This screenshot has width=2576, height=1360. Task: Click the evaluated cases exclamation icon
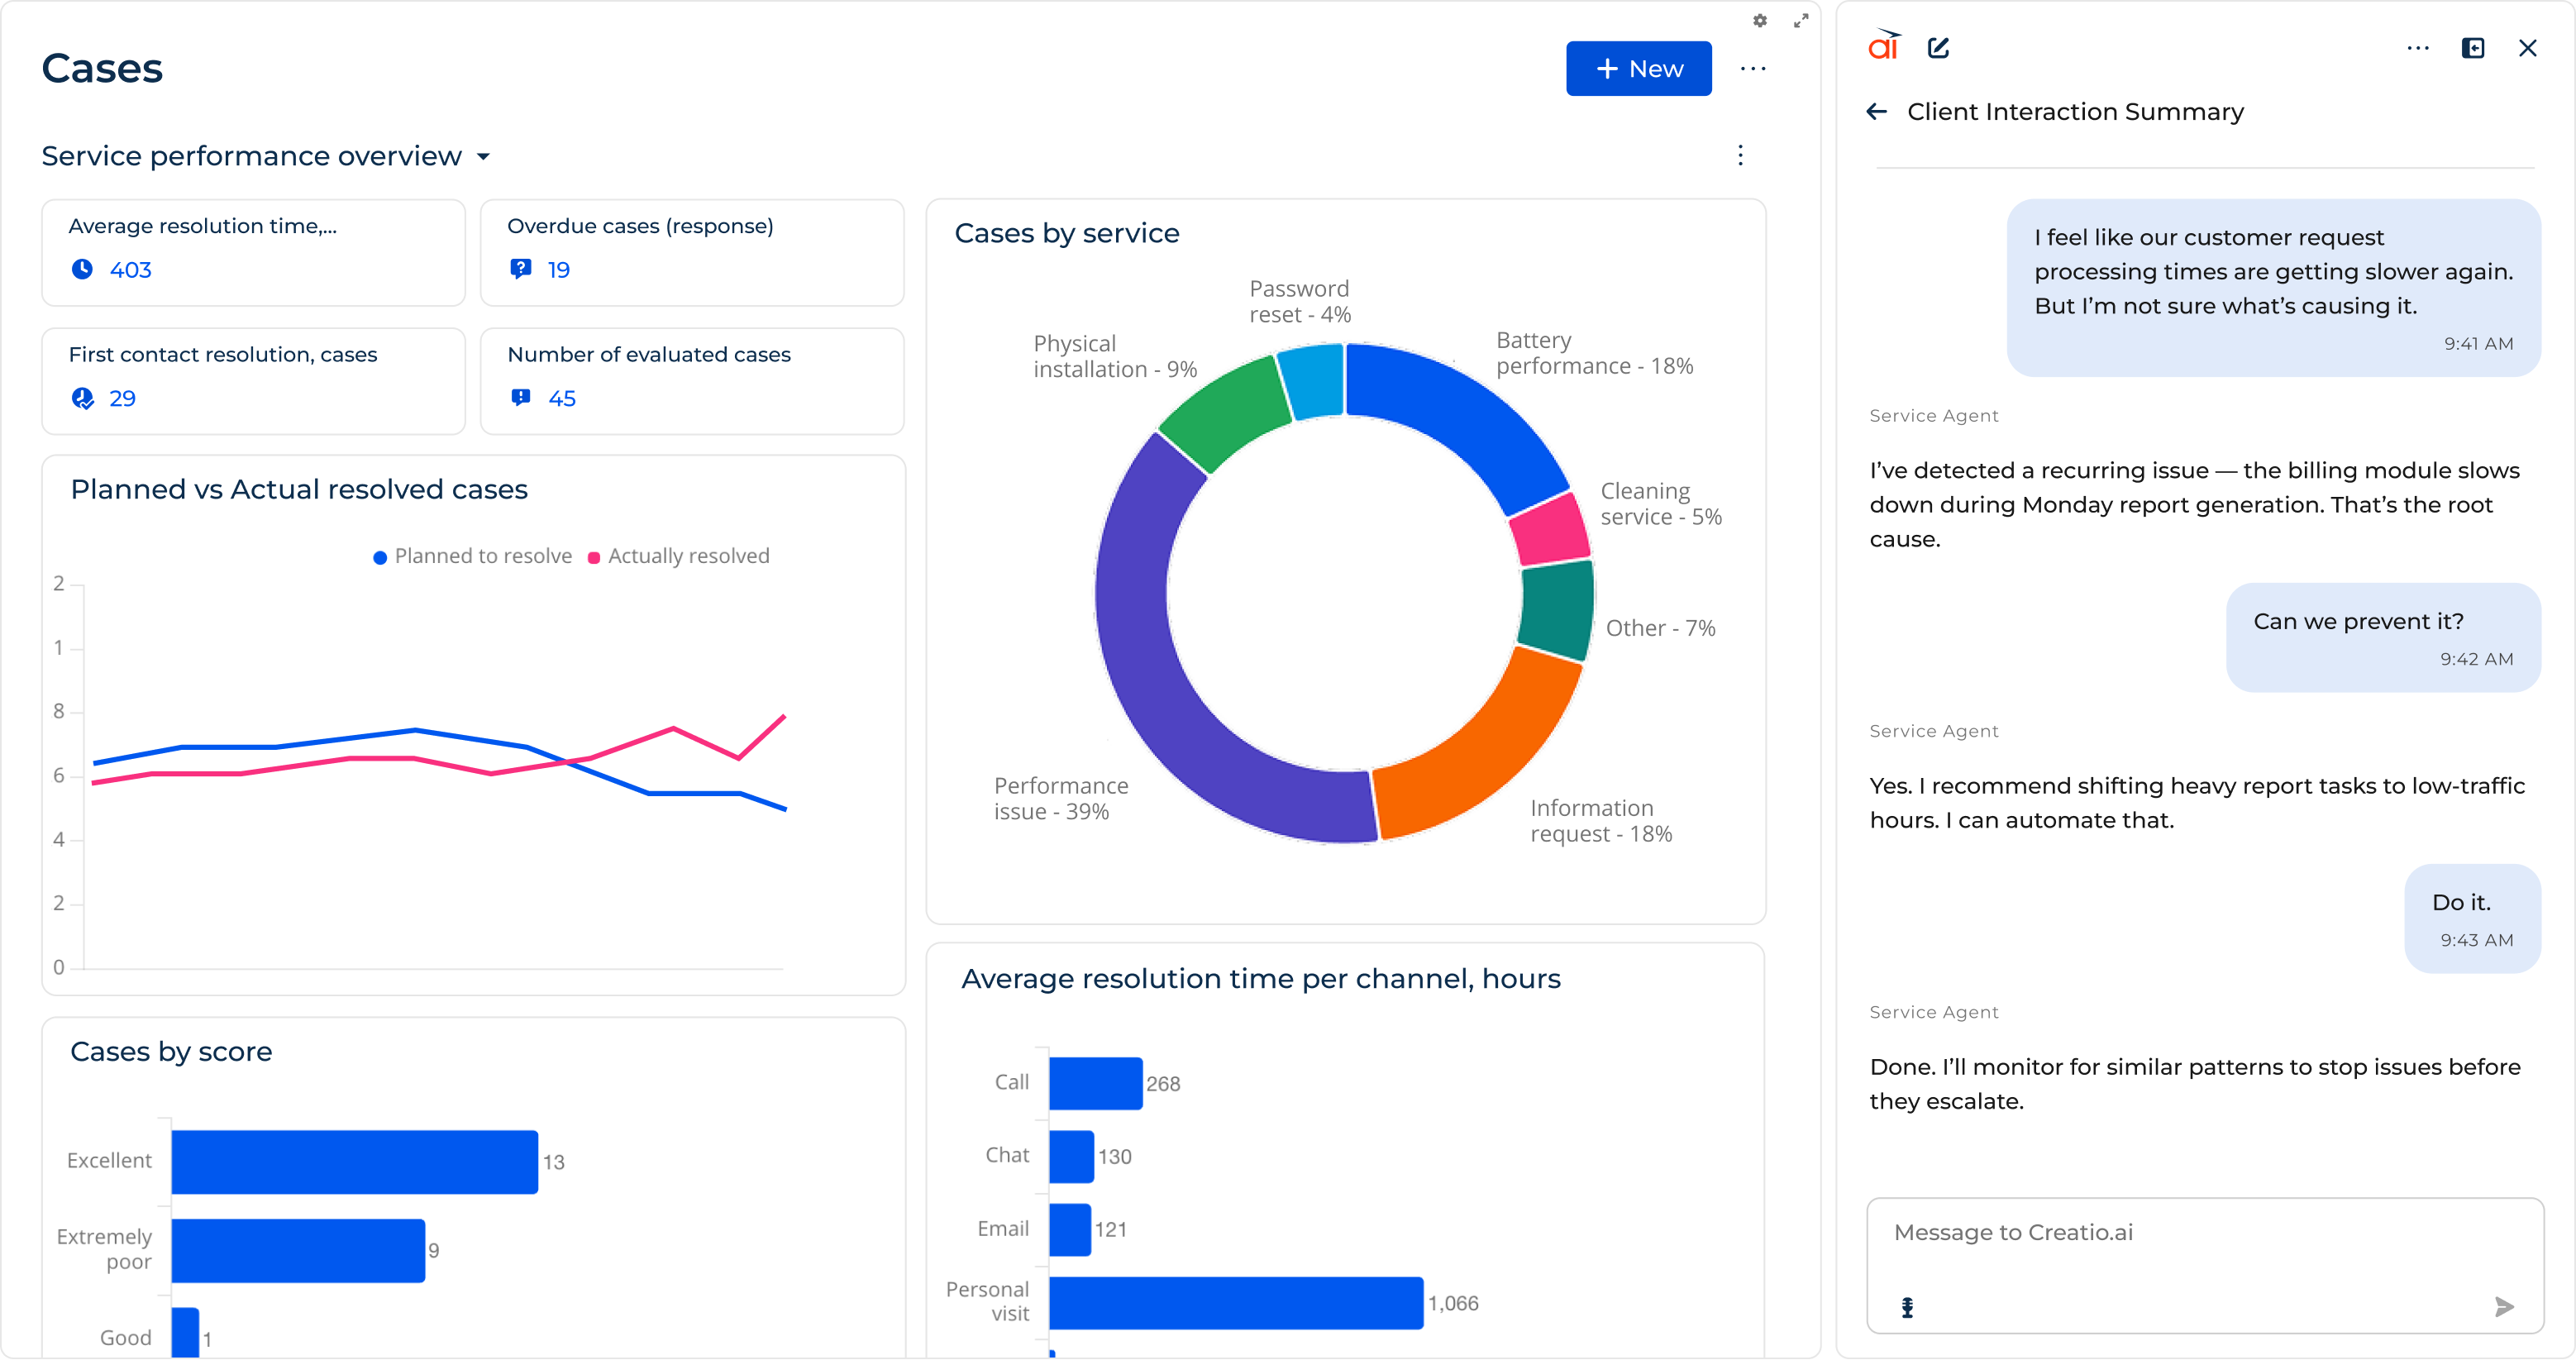(x=520, y=398)
